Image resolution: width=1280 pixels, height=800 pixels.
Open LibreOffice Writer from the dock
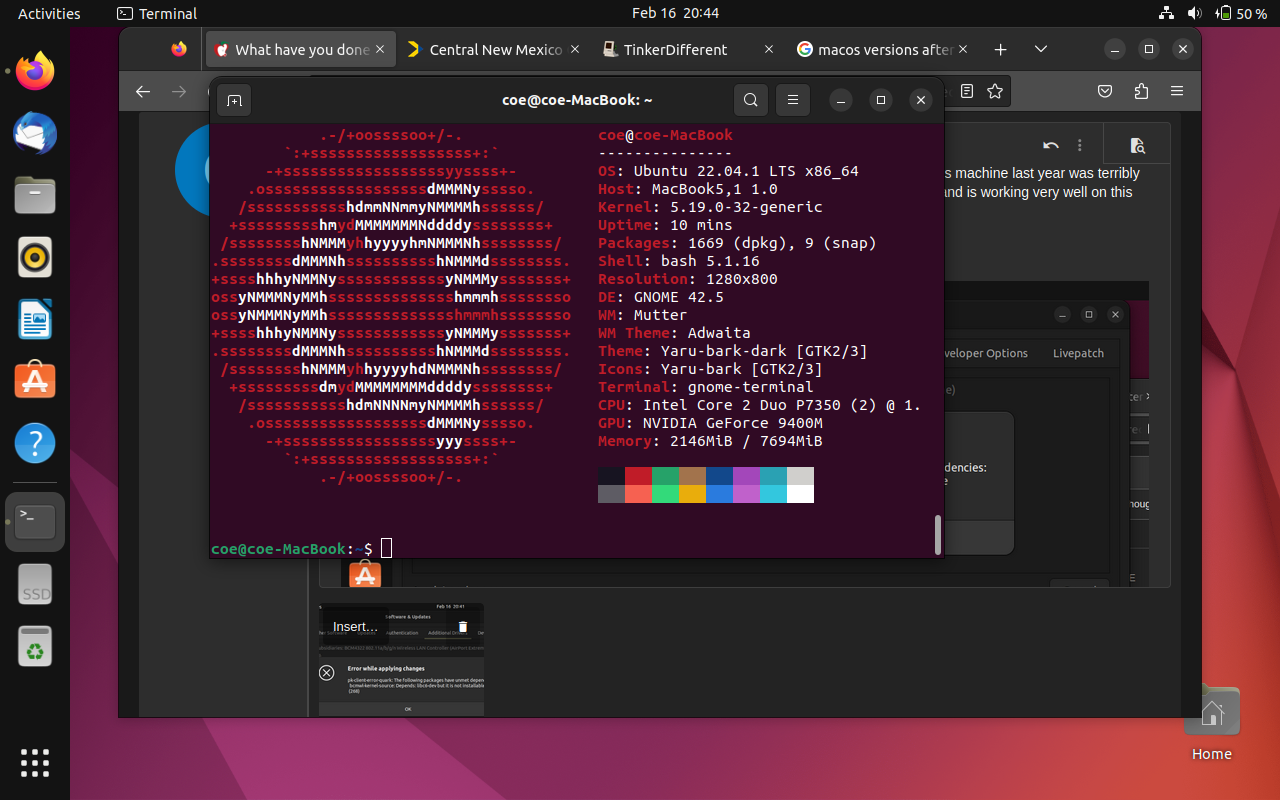click(35, 319)
